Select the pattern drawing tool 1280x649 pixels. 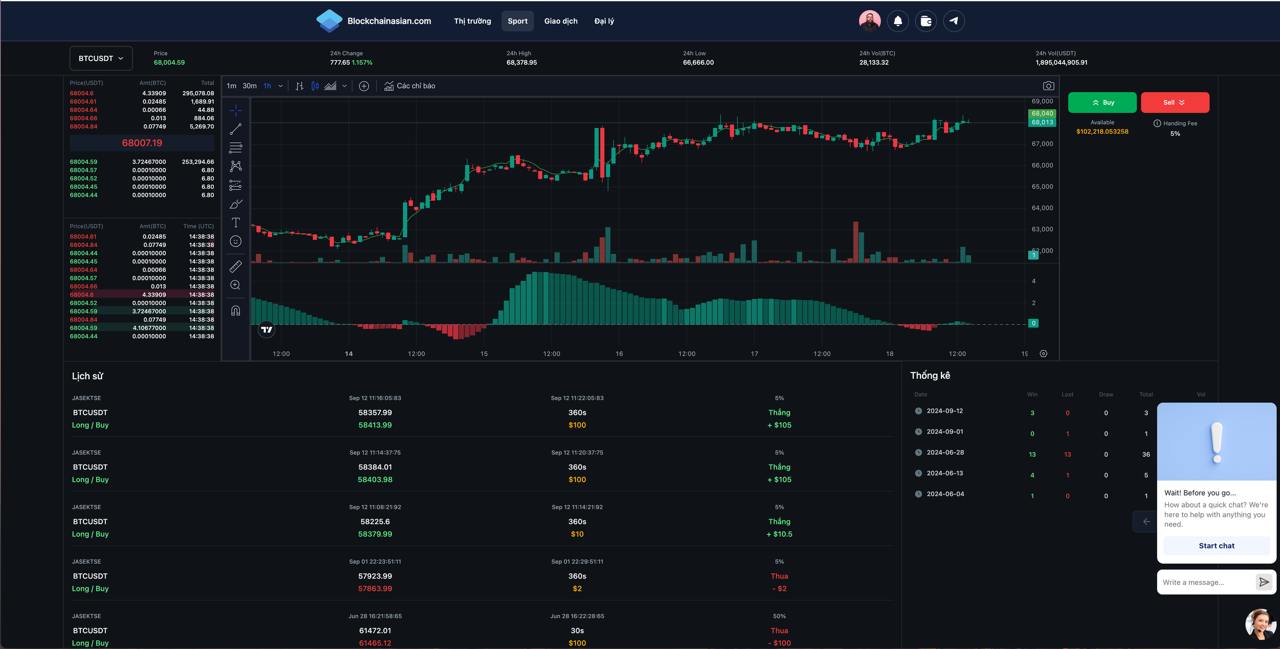coord(235,166)
